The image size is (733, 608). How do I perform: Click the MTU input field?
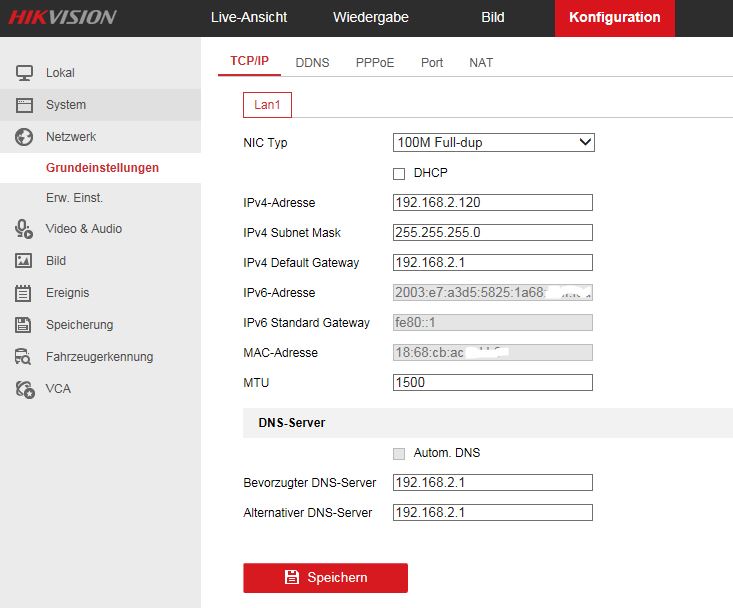click(493, 383)
